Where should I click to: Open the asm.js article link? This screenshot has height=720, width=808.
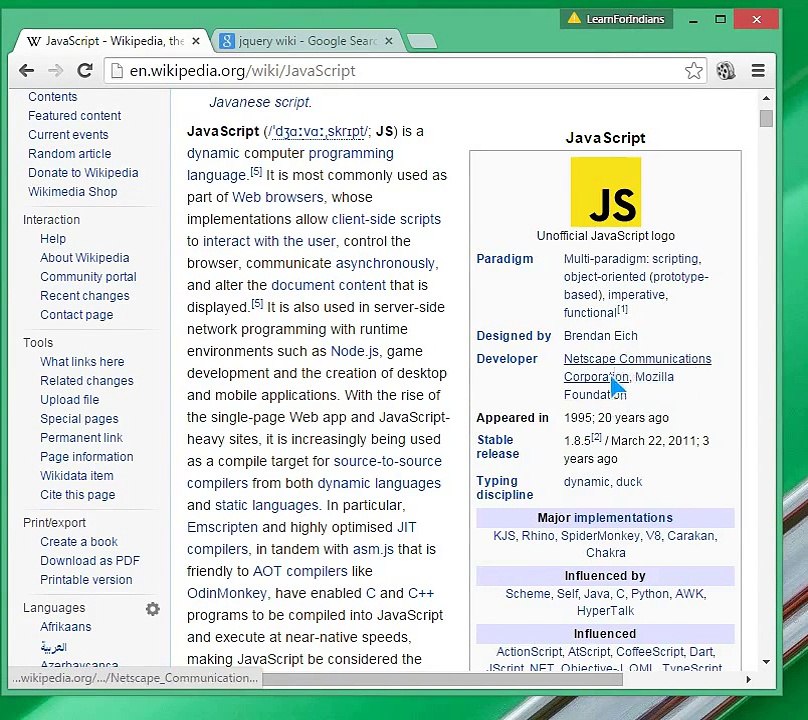pyautogui.click(x=373, y=550)
